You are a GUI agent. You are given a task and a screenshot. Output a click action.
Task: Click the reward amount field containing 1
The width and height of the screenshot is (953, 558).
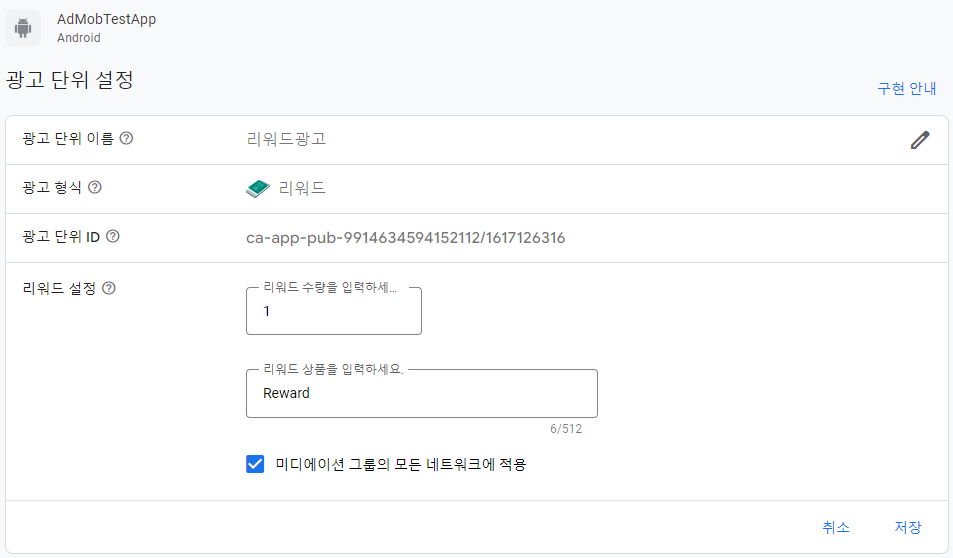[334, 311]
